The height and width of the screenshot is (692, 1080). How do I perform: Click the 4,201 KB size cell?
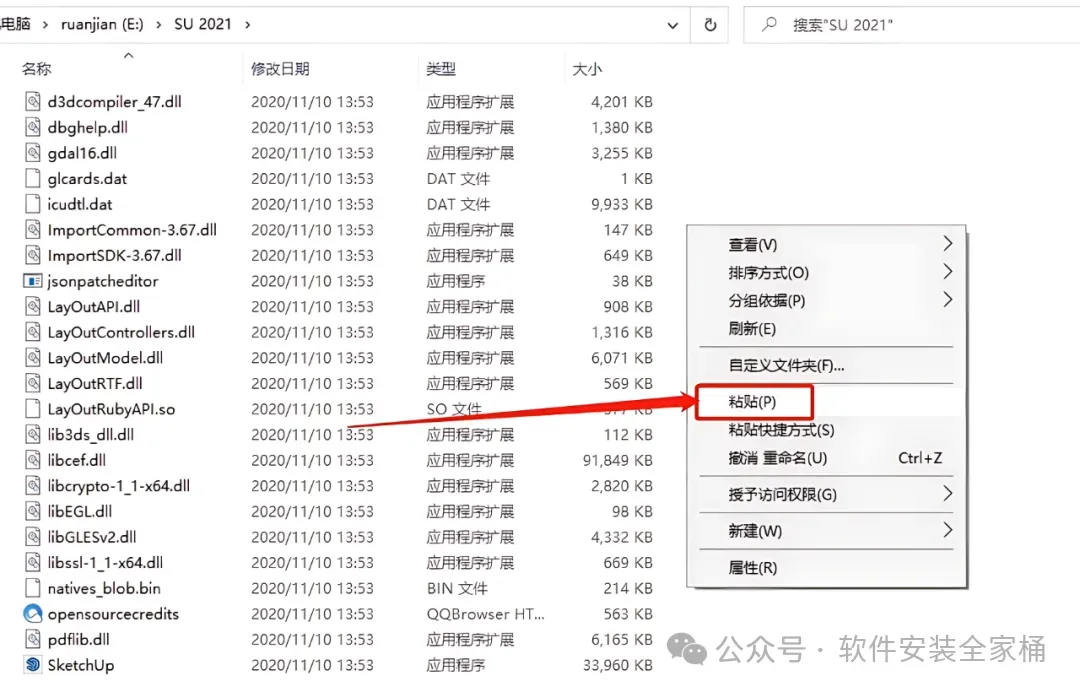[x=622, y=102]
